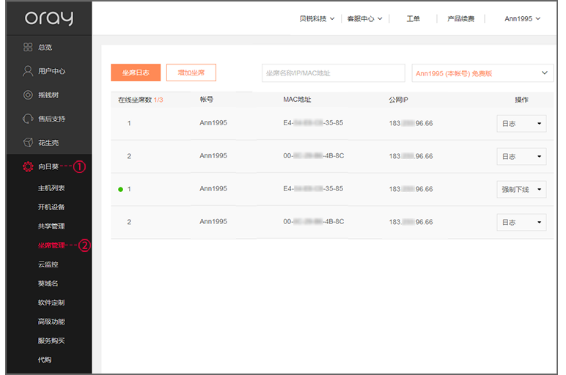Viewport: 566px width, 375px height.
Task: Open the 工单 top menu item
Action: click(x=413, y=19)
